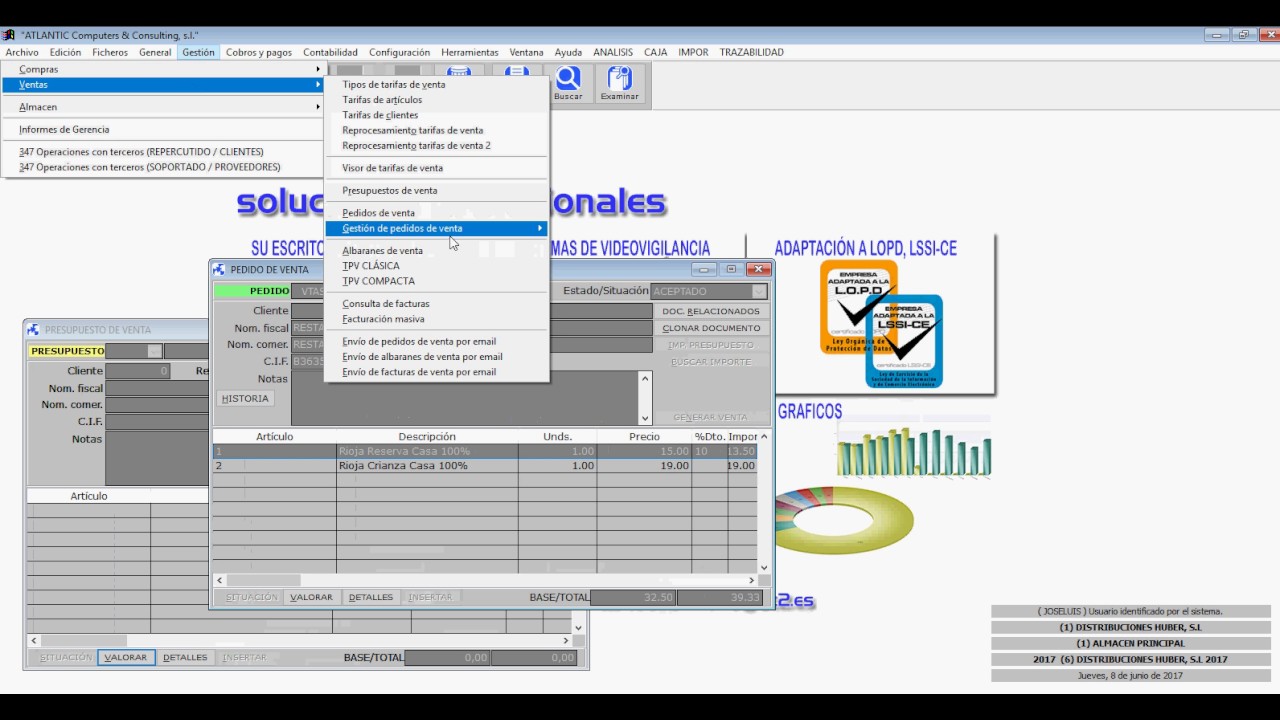Click the Examinar toolbar icon
This screenshot has width=1280, height=720.
(620, 84)
